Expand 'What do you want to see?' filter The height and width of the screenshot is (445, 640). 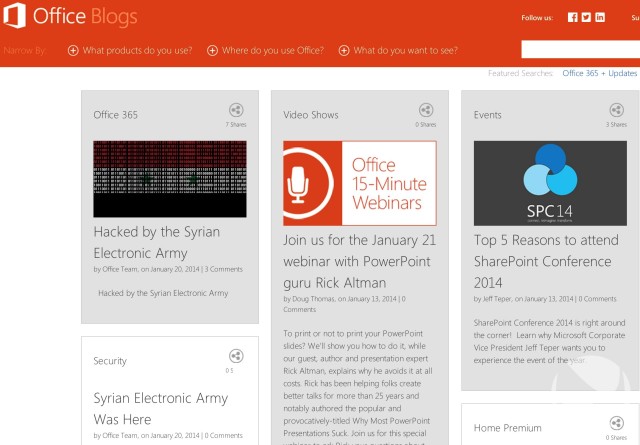(x=398, y=50)
